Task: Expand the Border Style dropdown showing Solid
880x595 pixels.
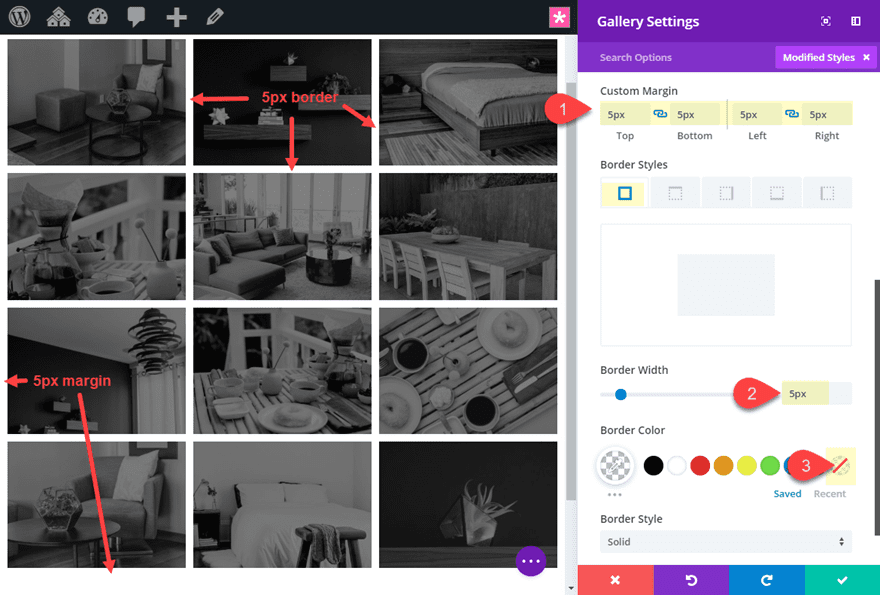Action: click(x=725, y=540)
